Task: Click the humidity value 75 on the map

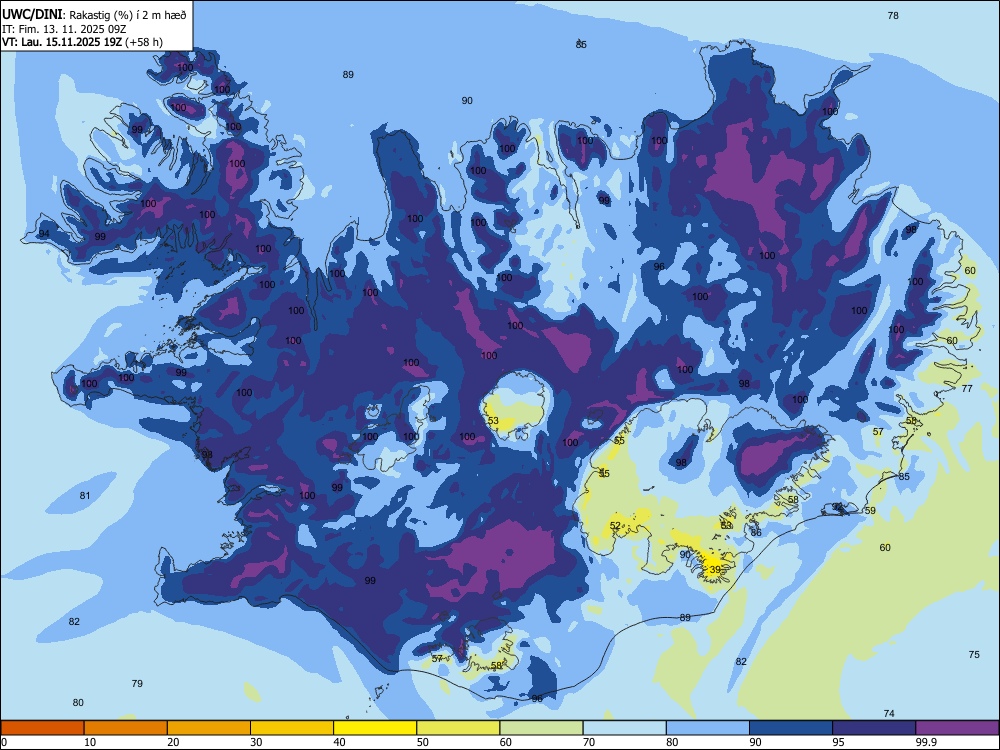Action: click(x=974, y=654)
